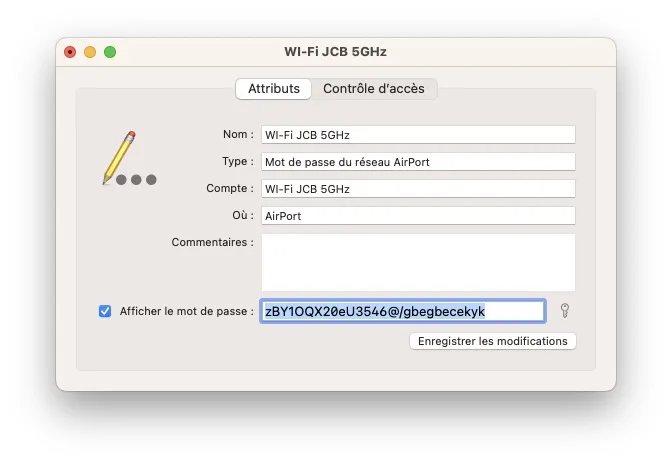Select the Attributs tab
Viewport: 672px width, 465px height.
click(274, 89)
